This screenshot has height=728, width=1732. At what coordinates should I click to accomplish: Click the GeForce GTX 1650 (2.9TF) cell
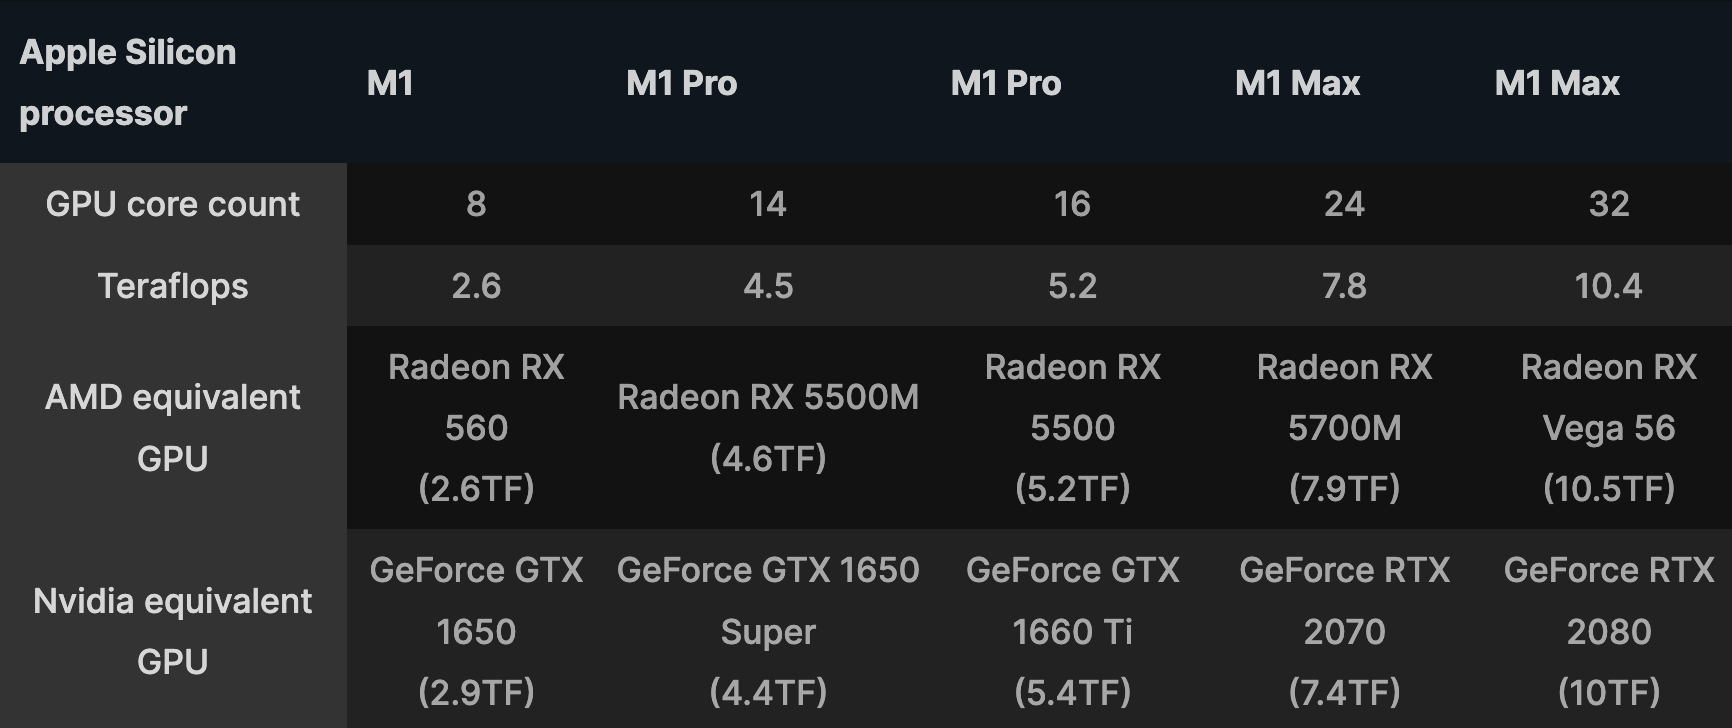click(x=476, y=631)
